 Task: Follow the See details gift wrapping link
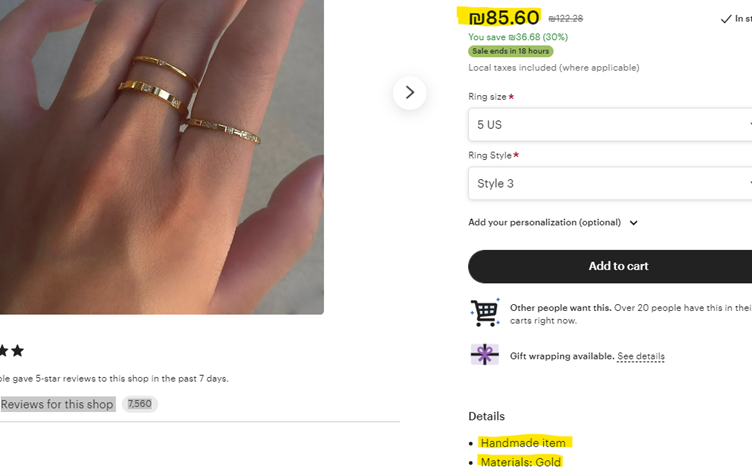coord(640,356)
